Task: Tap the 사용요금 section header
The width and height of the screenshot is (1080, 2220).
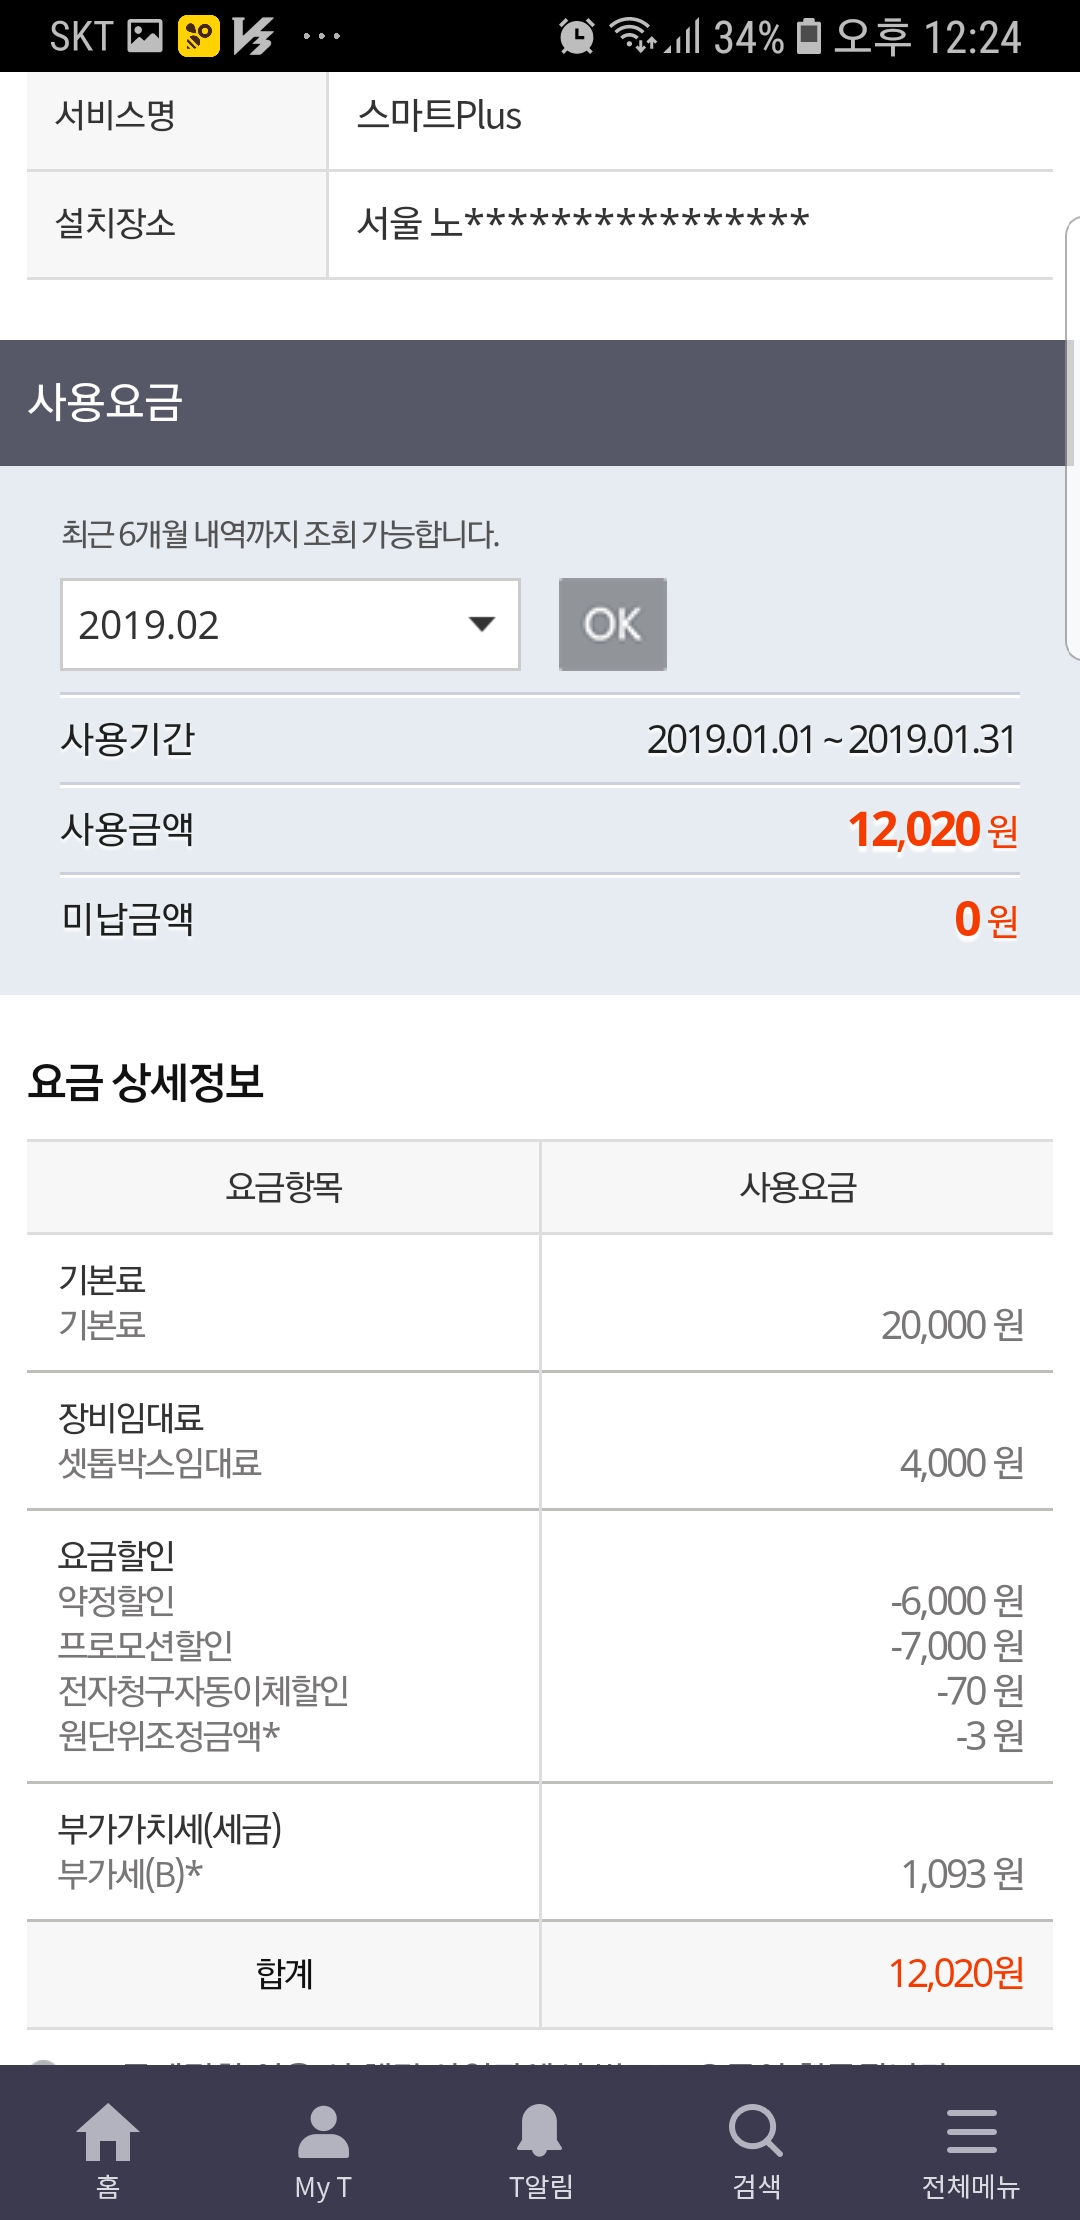Action: 105,403
